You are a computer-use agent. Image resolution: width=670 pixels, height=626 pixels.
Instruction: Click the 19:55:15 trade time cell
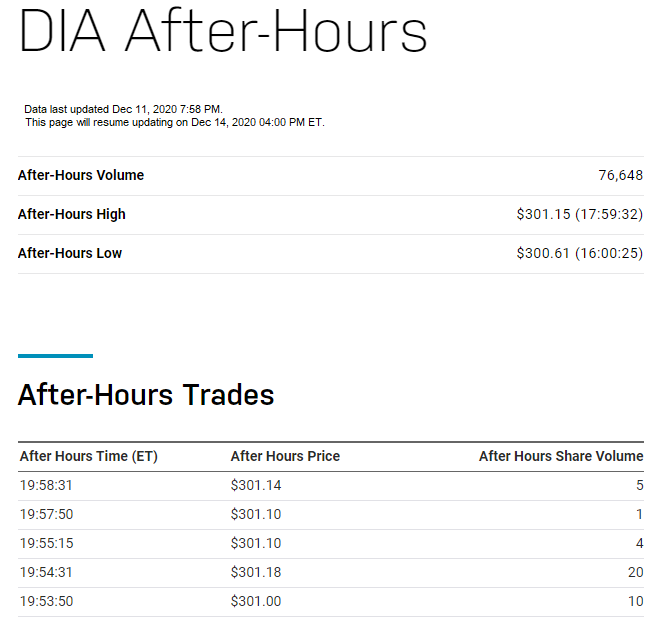[x=47, y=543]
